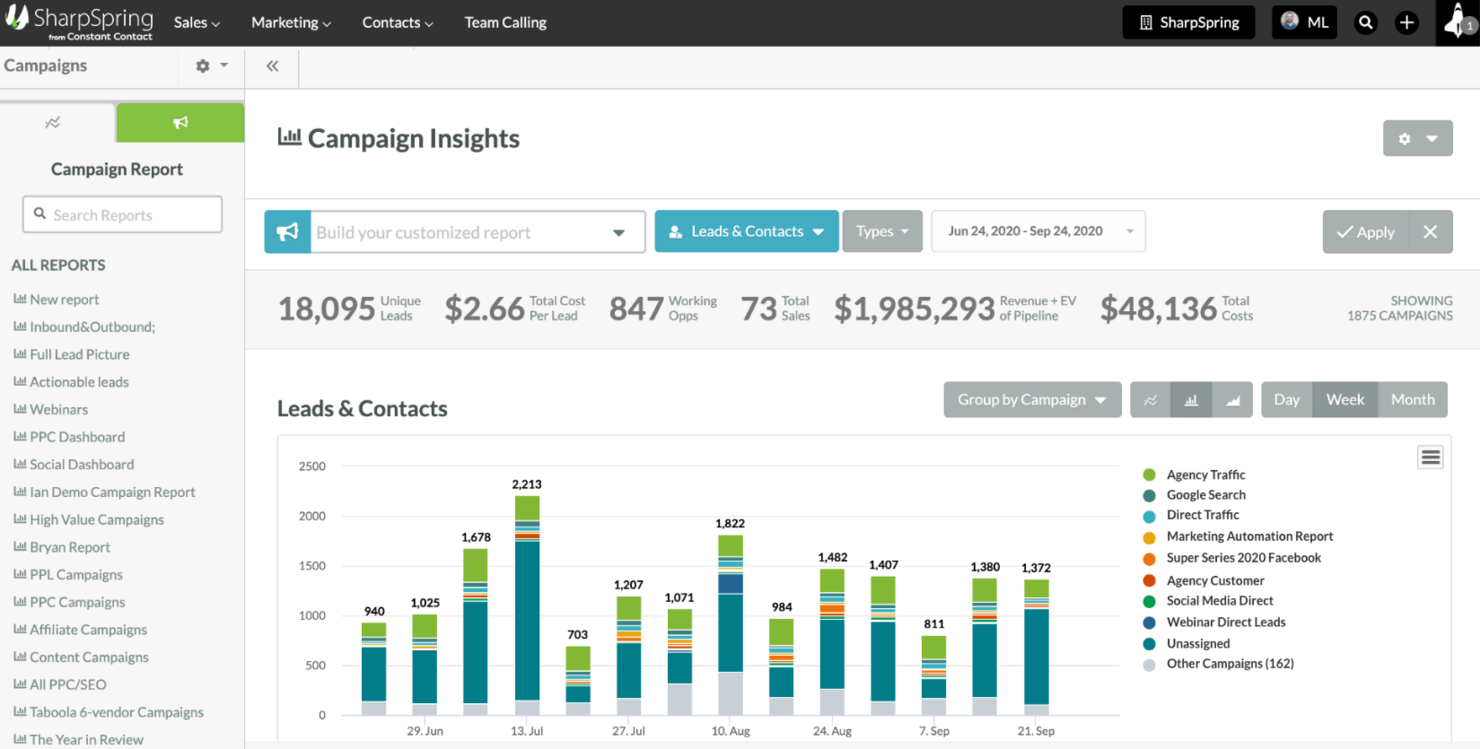Go to Team Calling
Image resolution: width=1480 pixels, height=749 pixels.
(x=505, y=22)
